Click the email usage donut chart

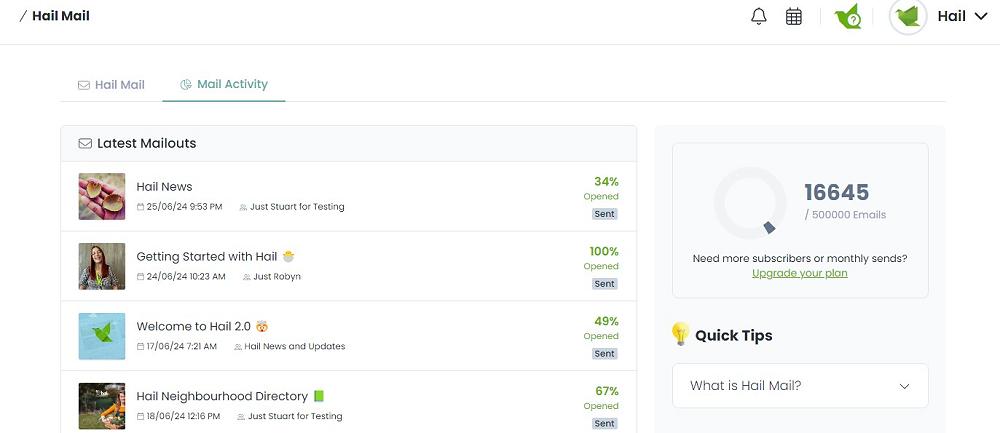tap(750, 202)
